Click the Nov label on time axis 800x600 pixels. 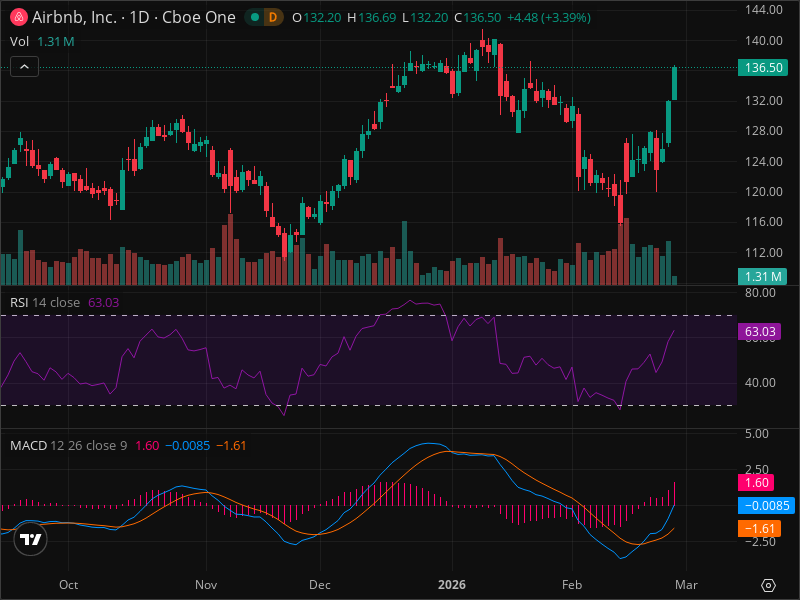tap(206, 585)
